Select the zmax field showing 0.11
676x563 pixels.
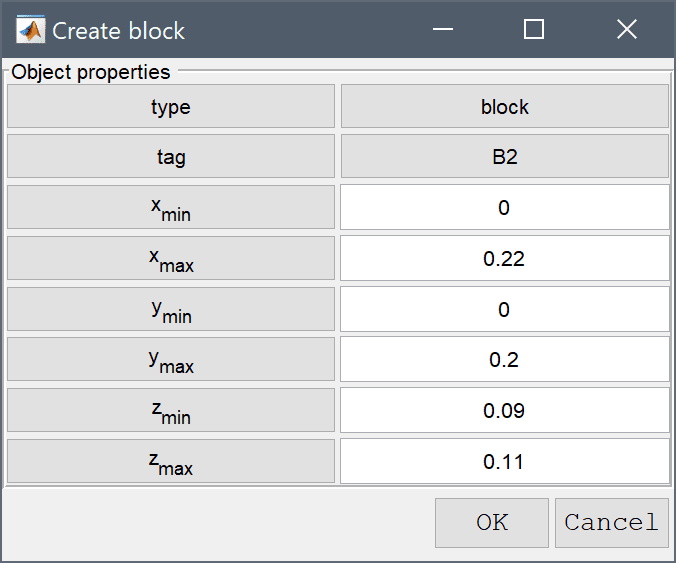(505, 461)
